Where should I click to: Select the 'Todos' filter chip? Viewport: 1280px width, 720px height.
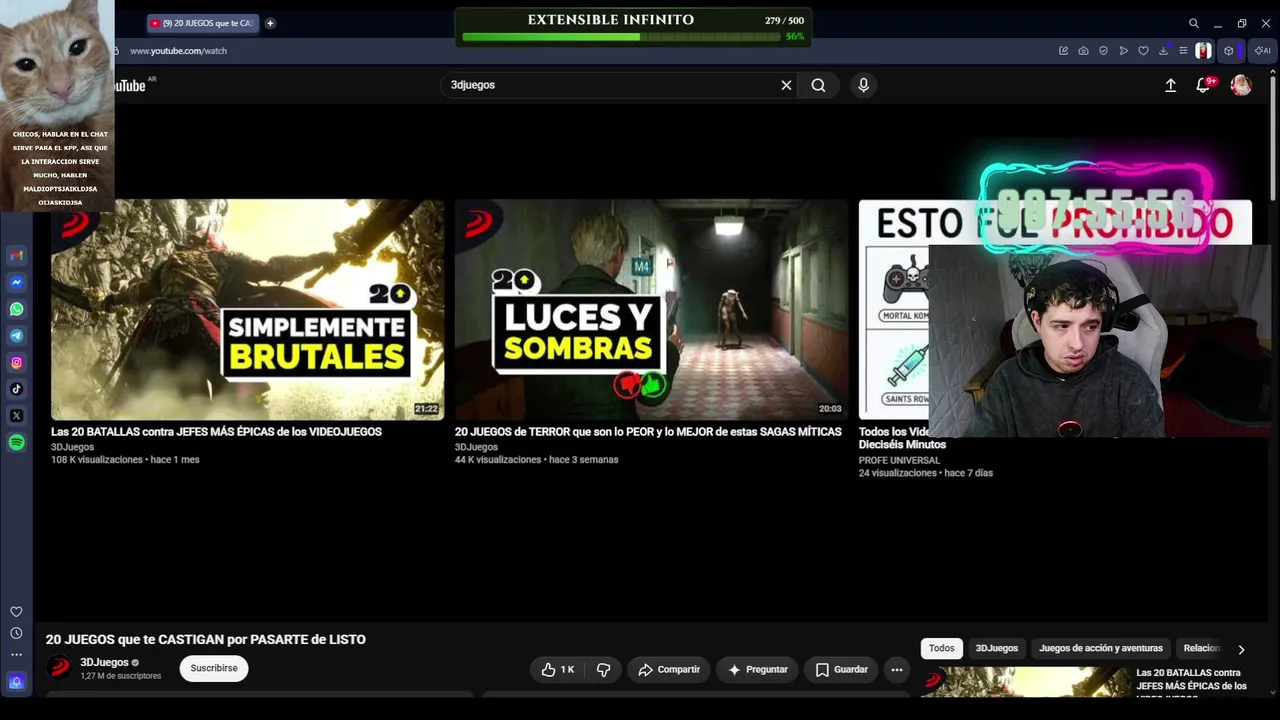942,648
